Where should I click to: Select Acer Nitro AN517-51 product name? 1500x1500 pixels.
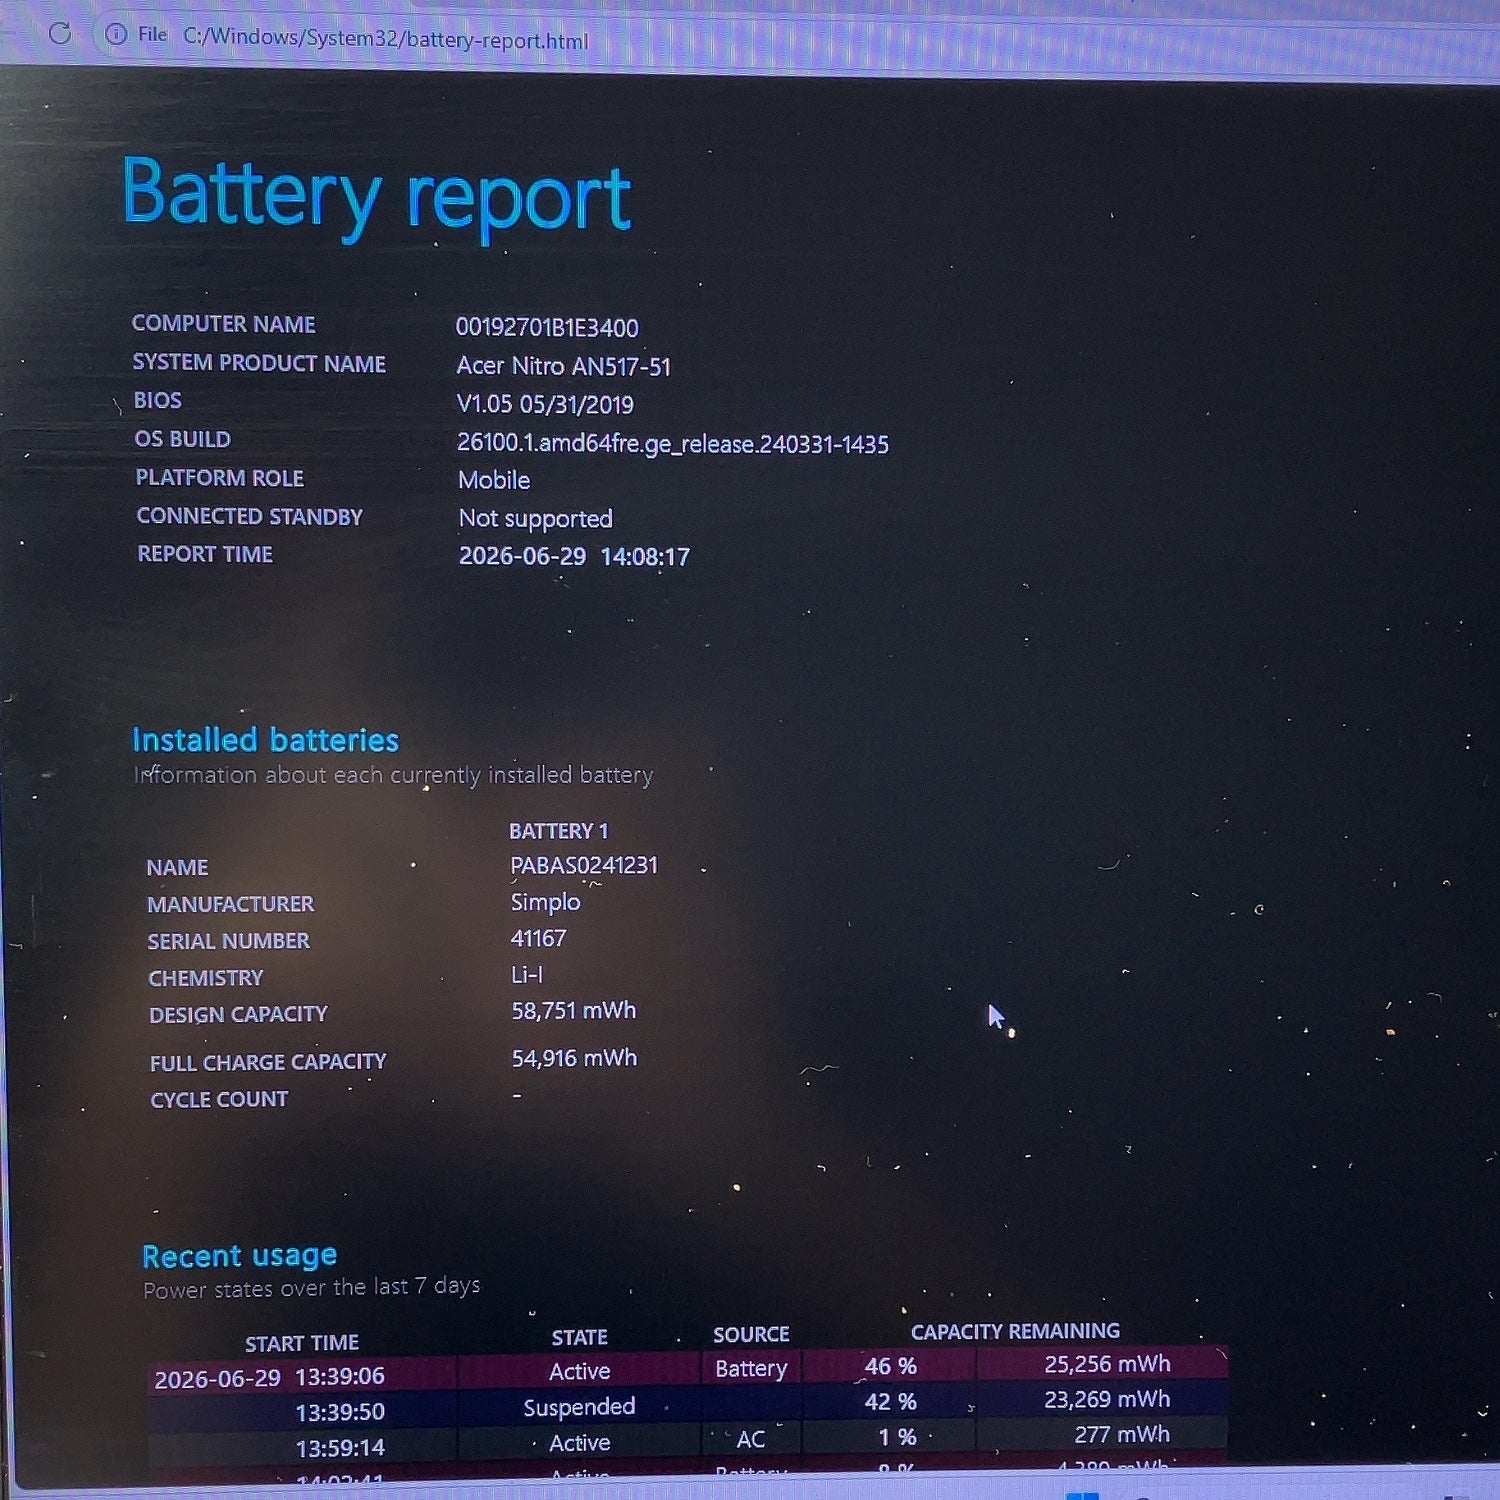point(564,366)
